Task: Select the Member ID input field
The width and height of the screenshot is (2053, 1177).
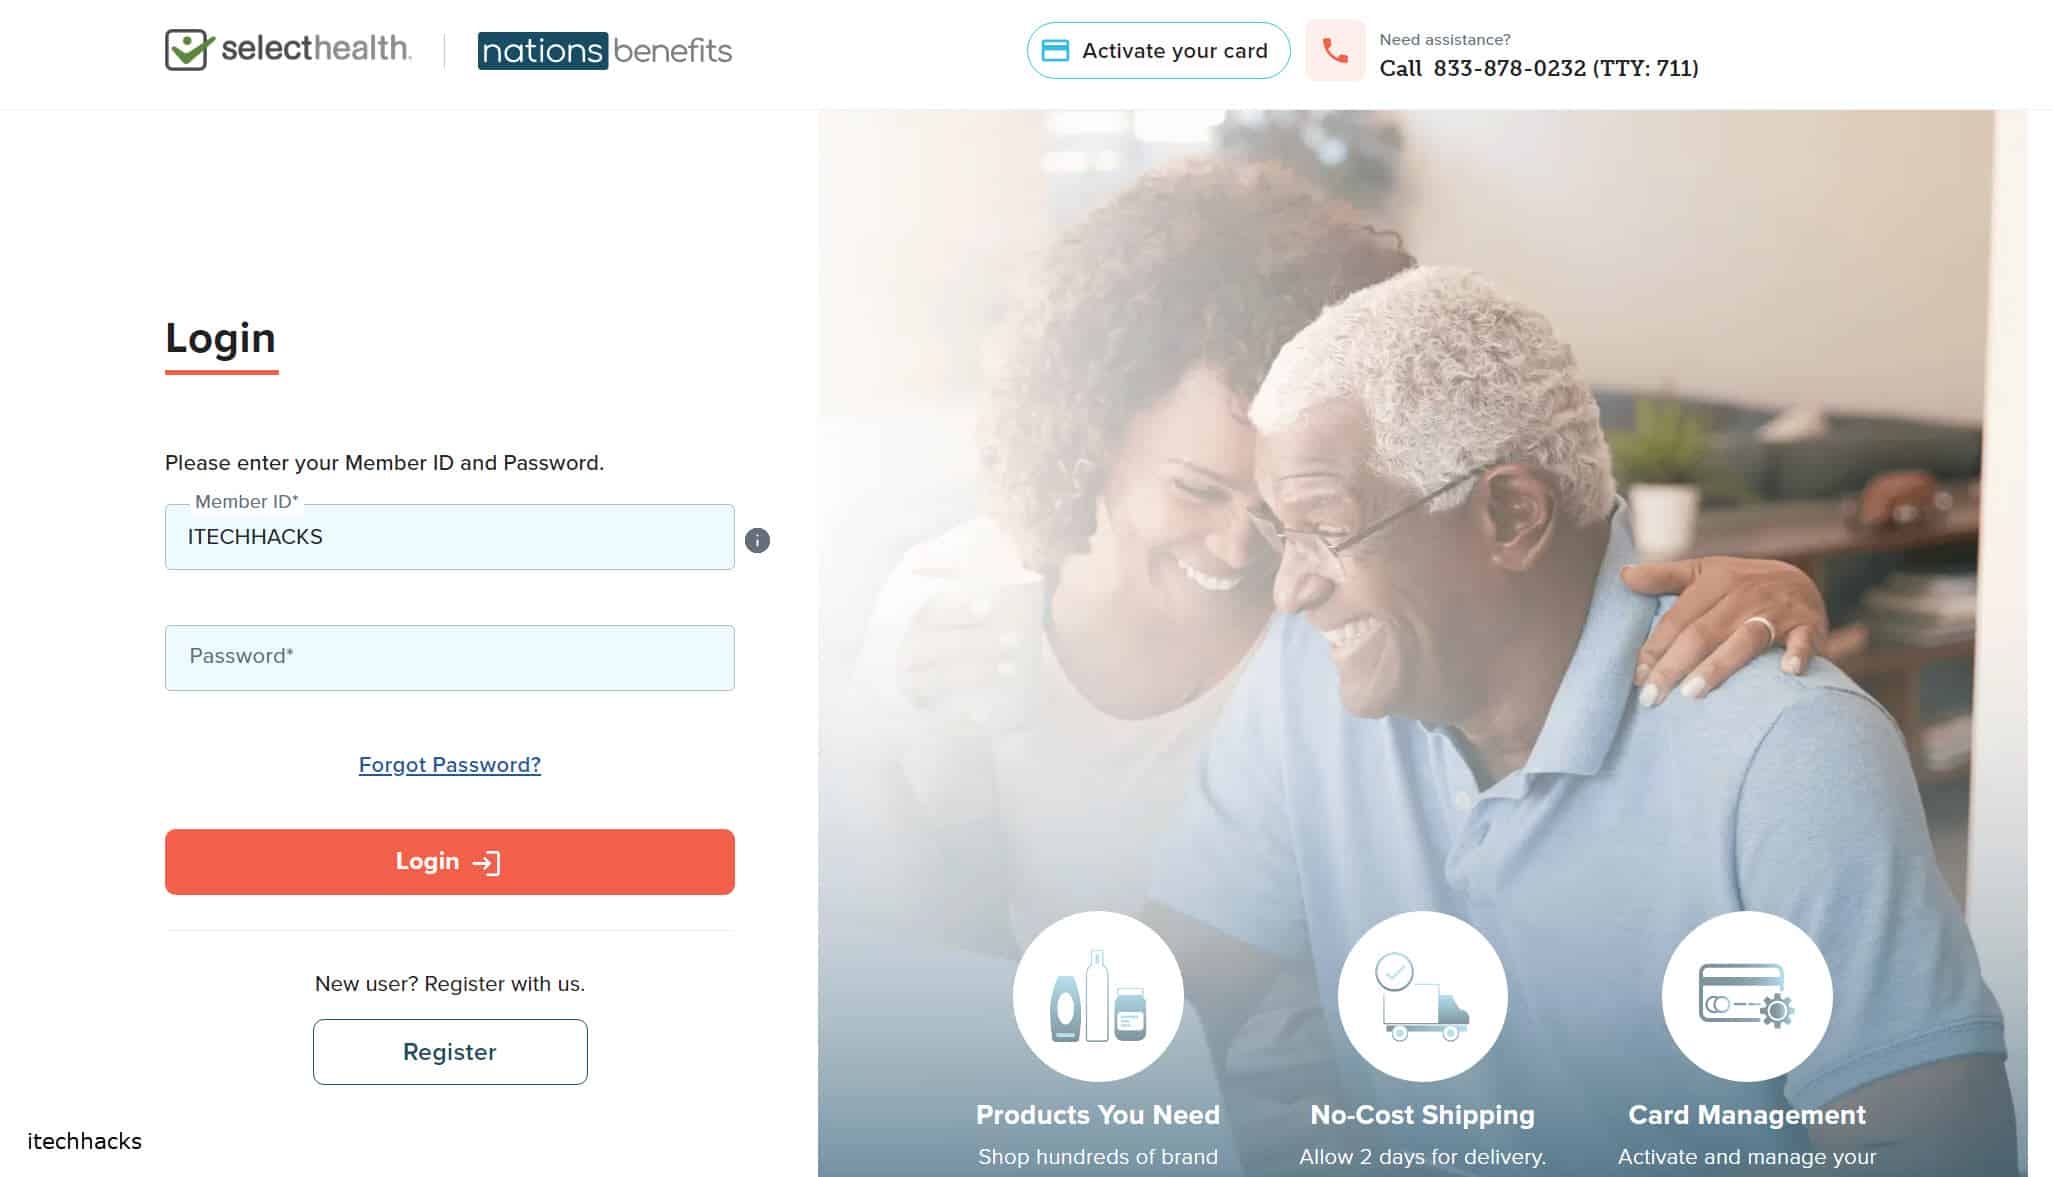Action: [x=450, y=537]
